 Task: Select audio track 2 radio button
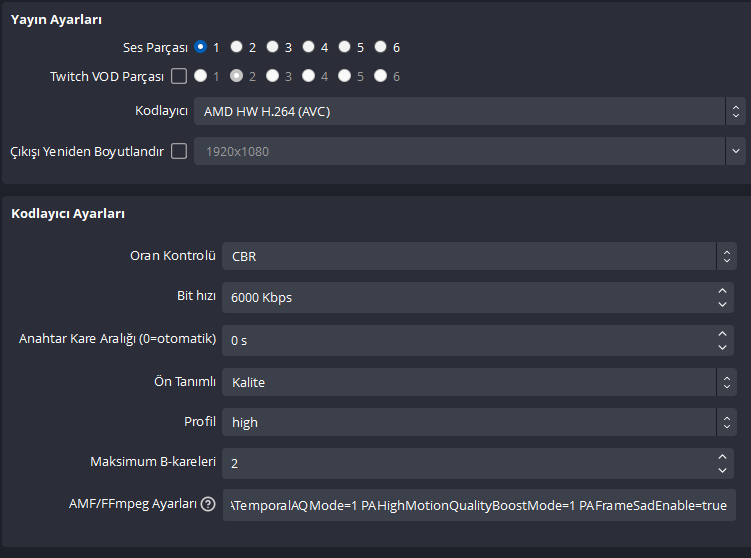[x=236, y=47]
